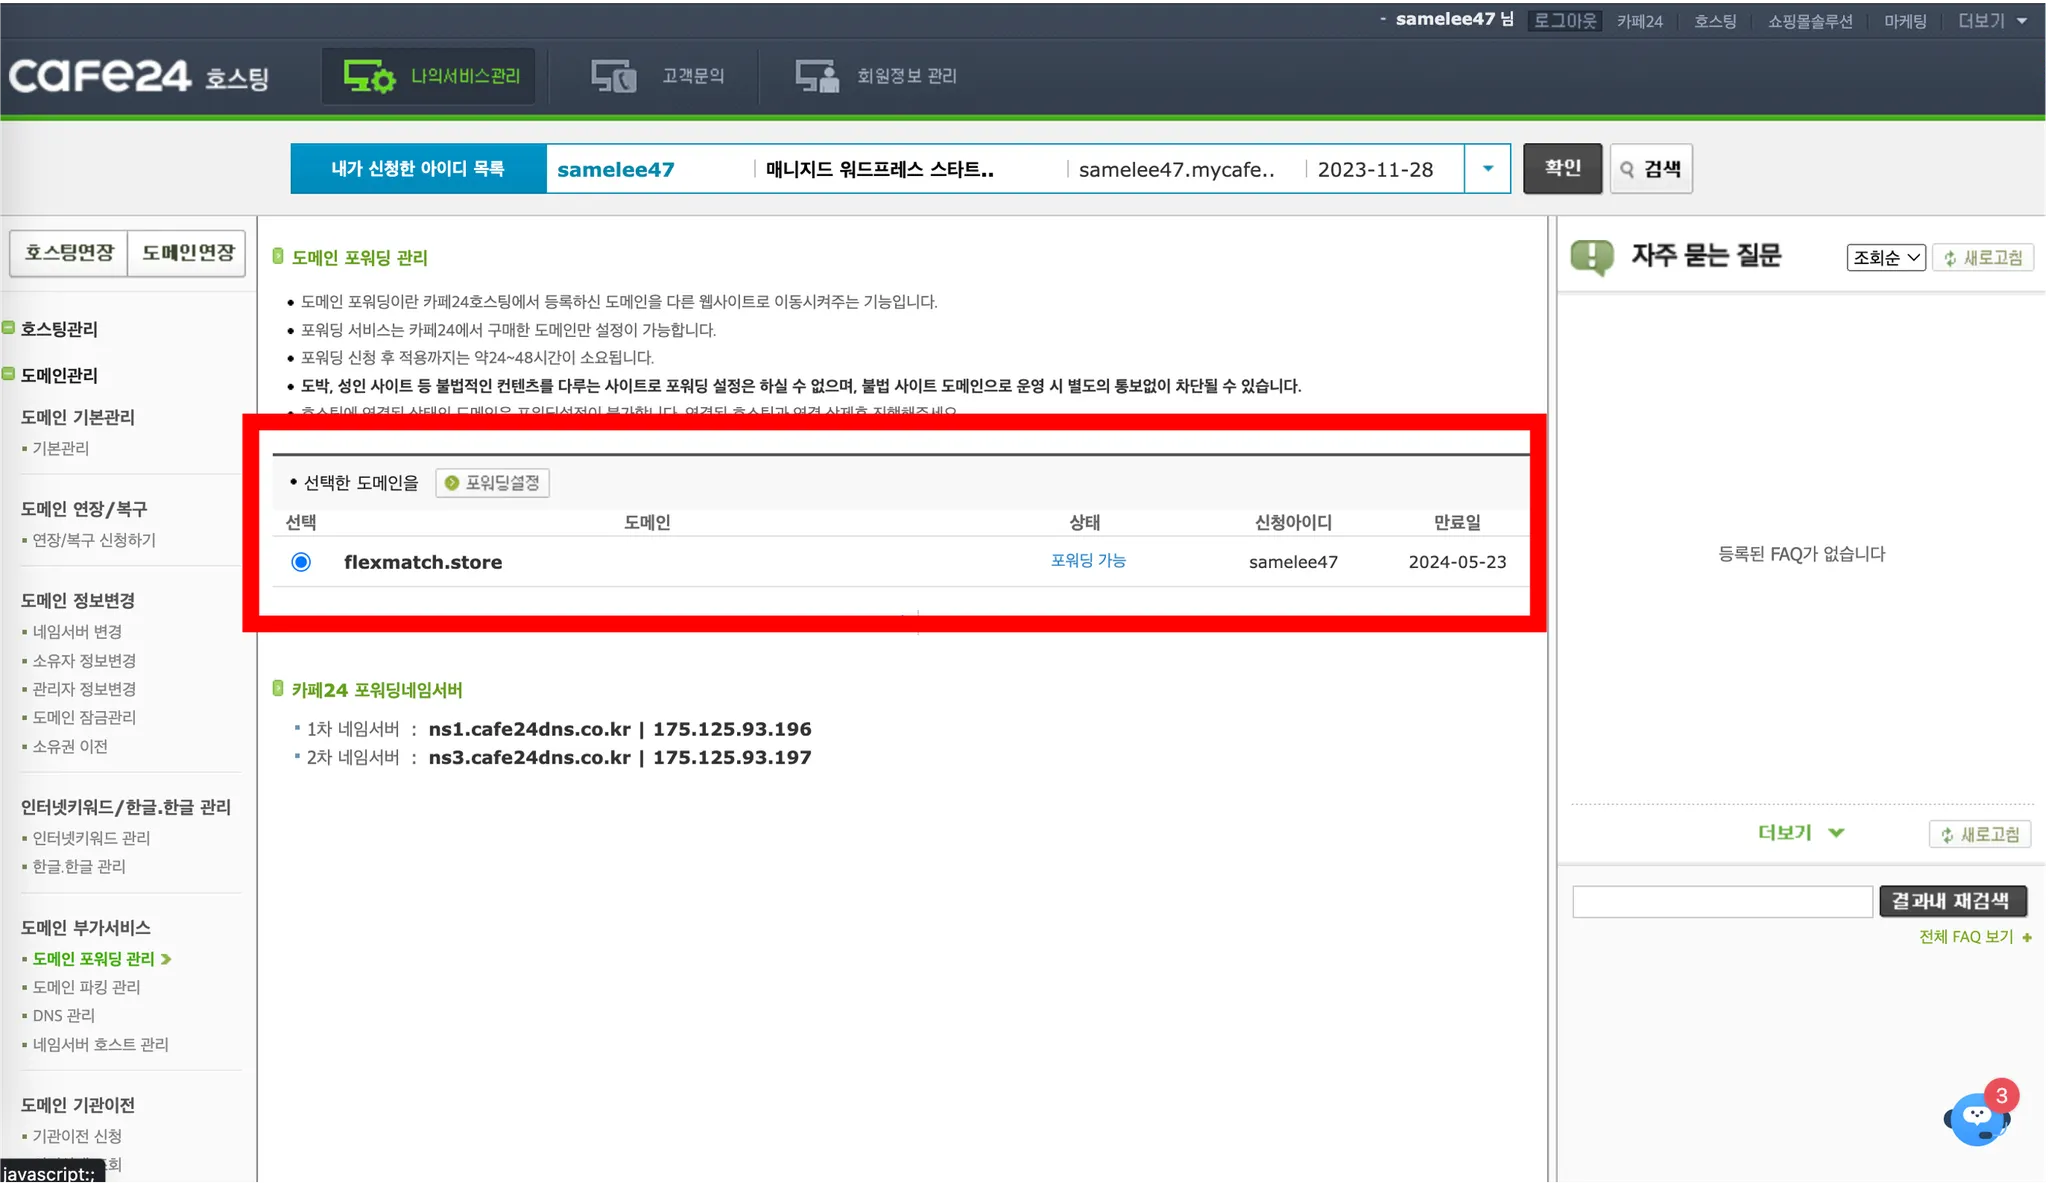Open the DNS 관리 sidebar link
Viewport: 2048px width, 1183px height.
64,1015
